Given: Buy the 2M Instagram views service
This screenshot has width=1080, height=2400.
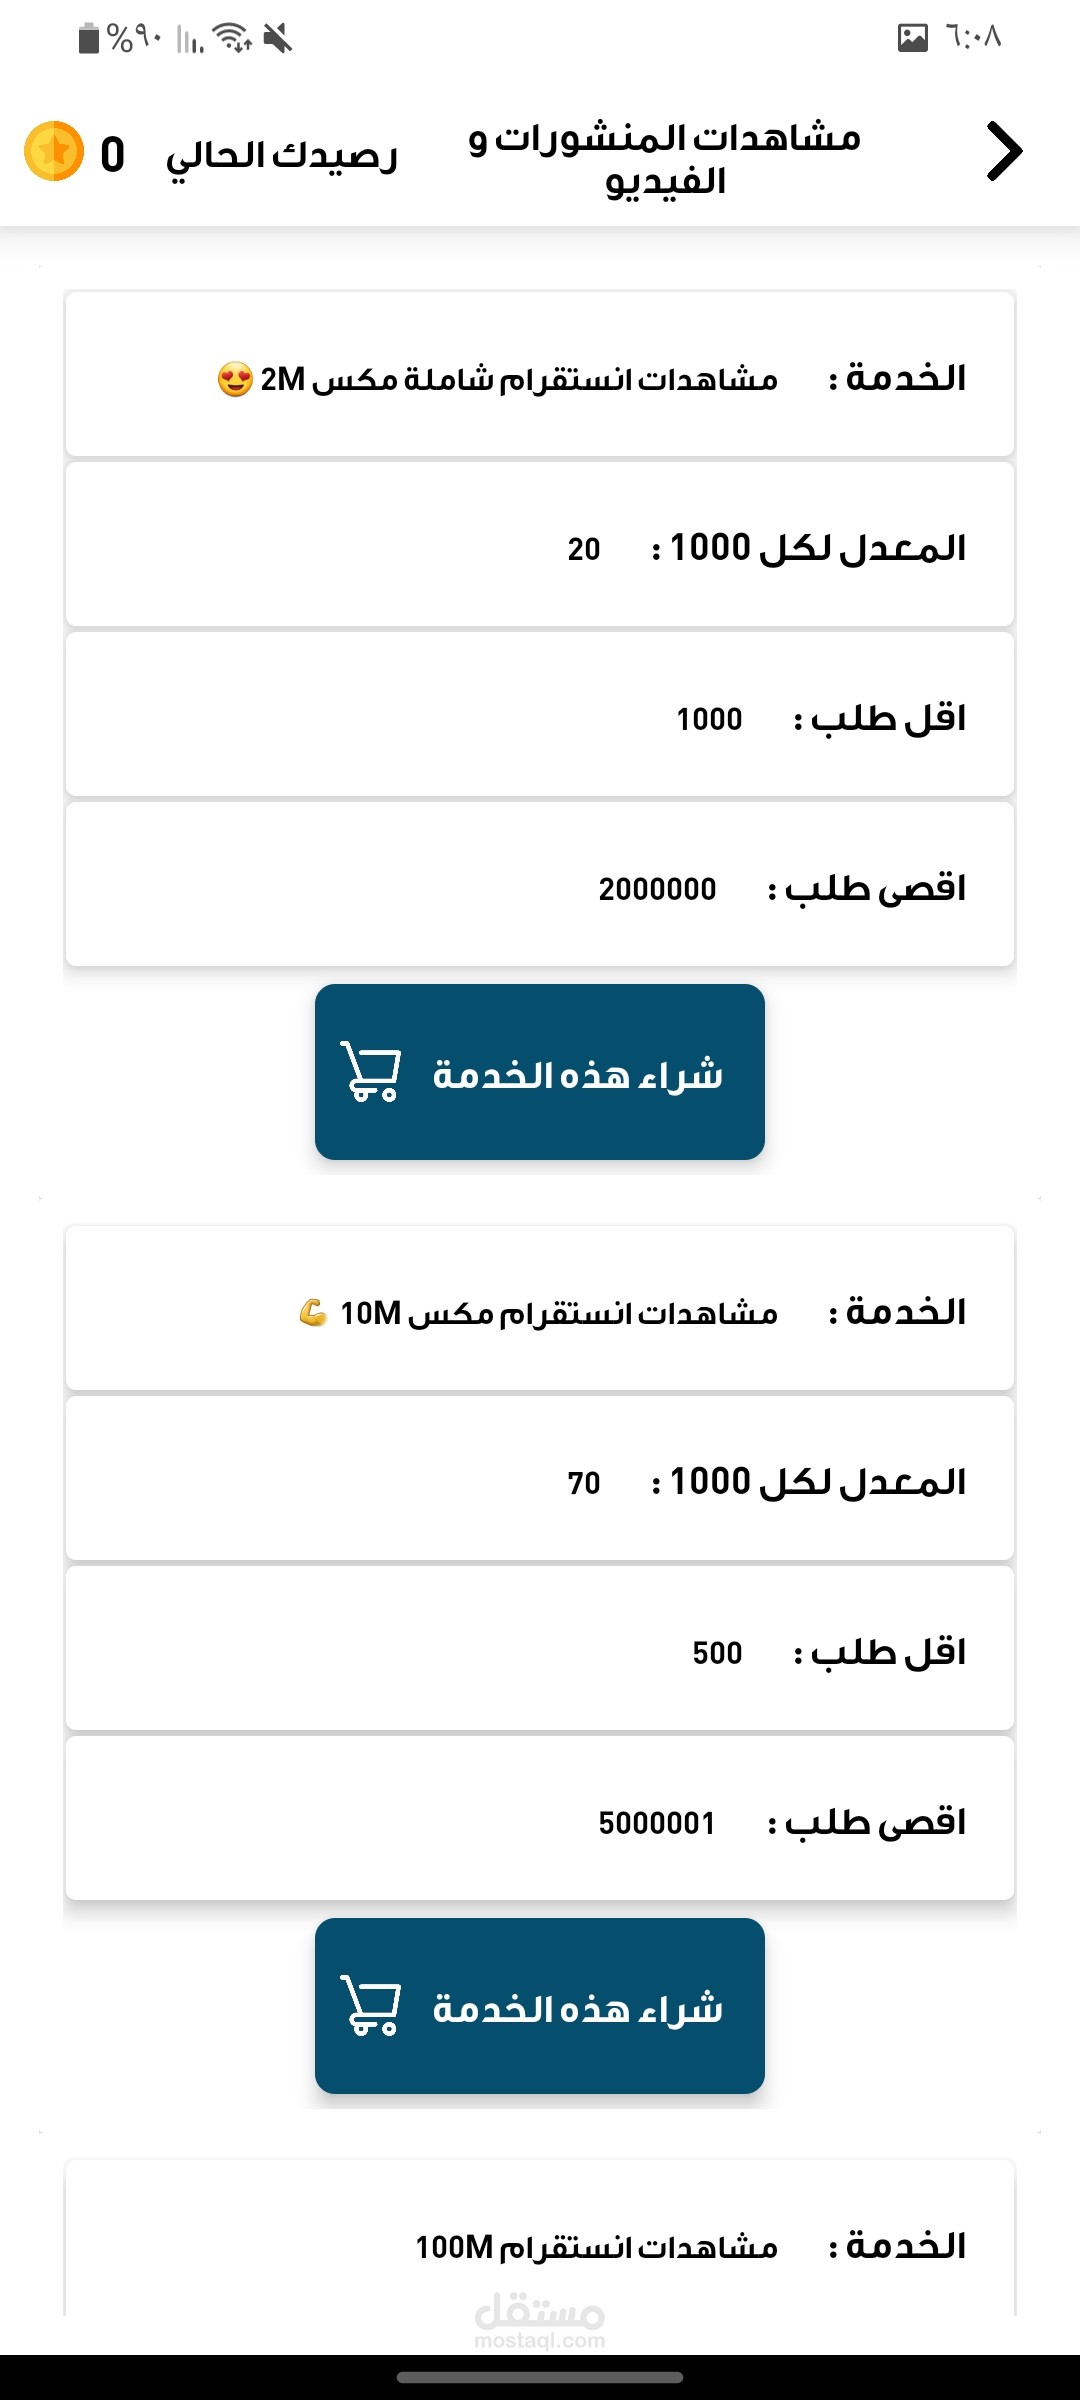Looking at the screenshot, I should coord(540,1072).
